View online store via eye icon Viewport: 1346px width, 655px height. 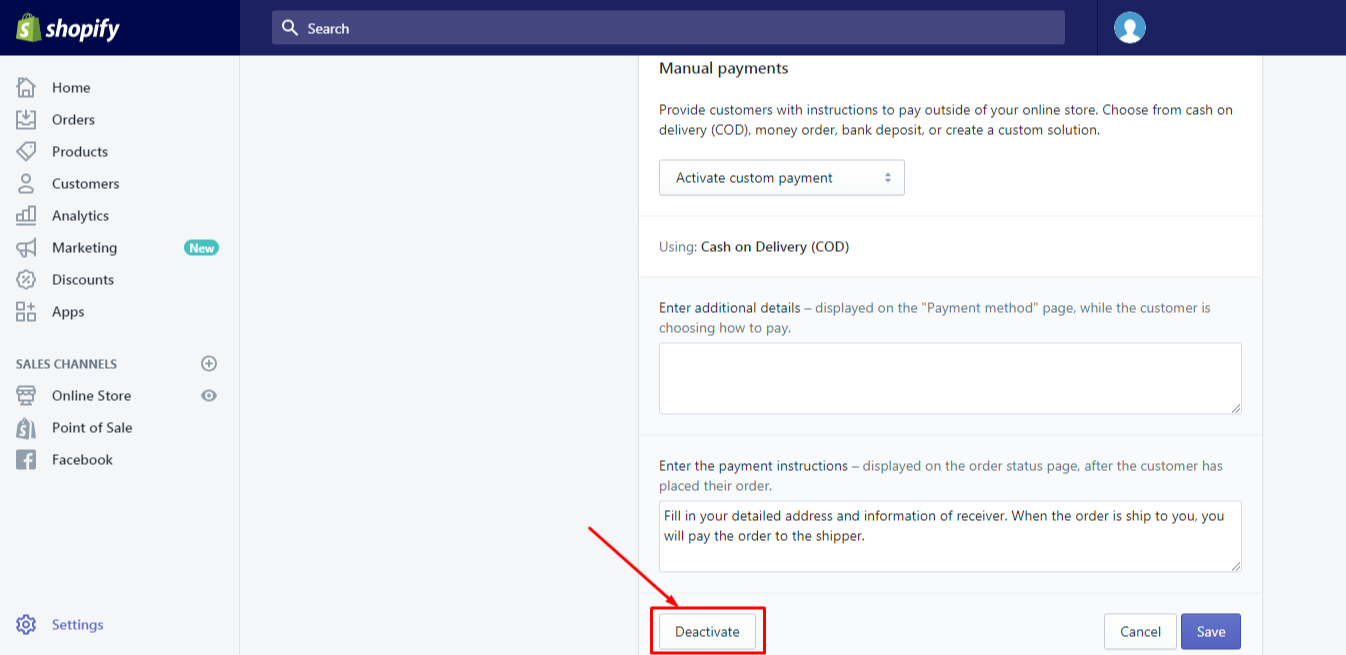(x=209, y=396)
